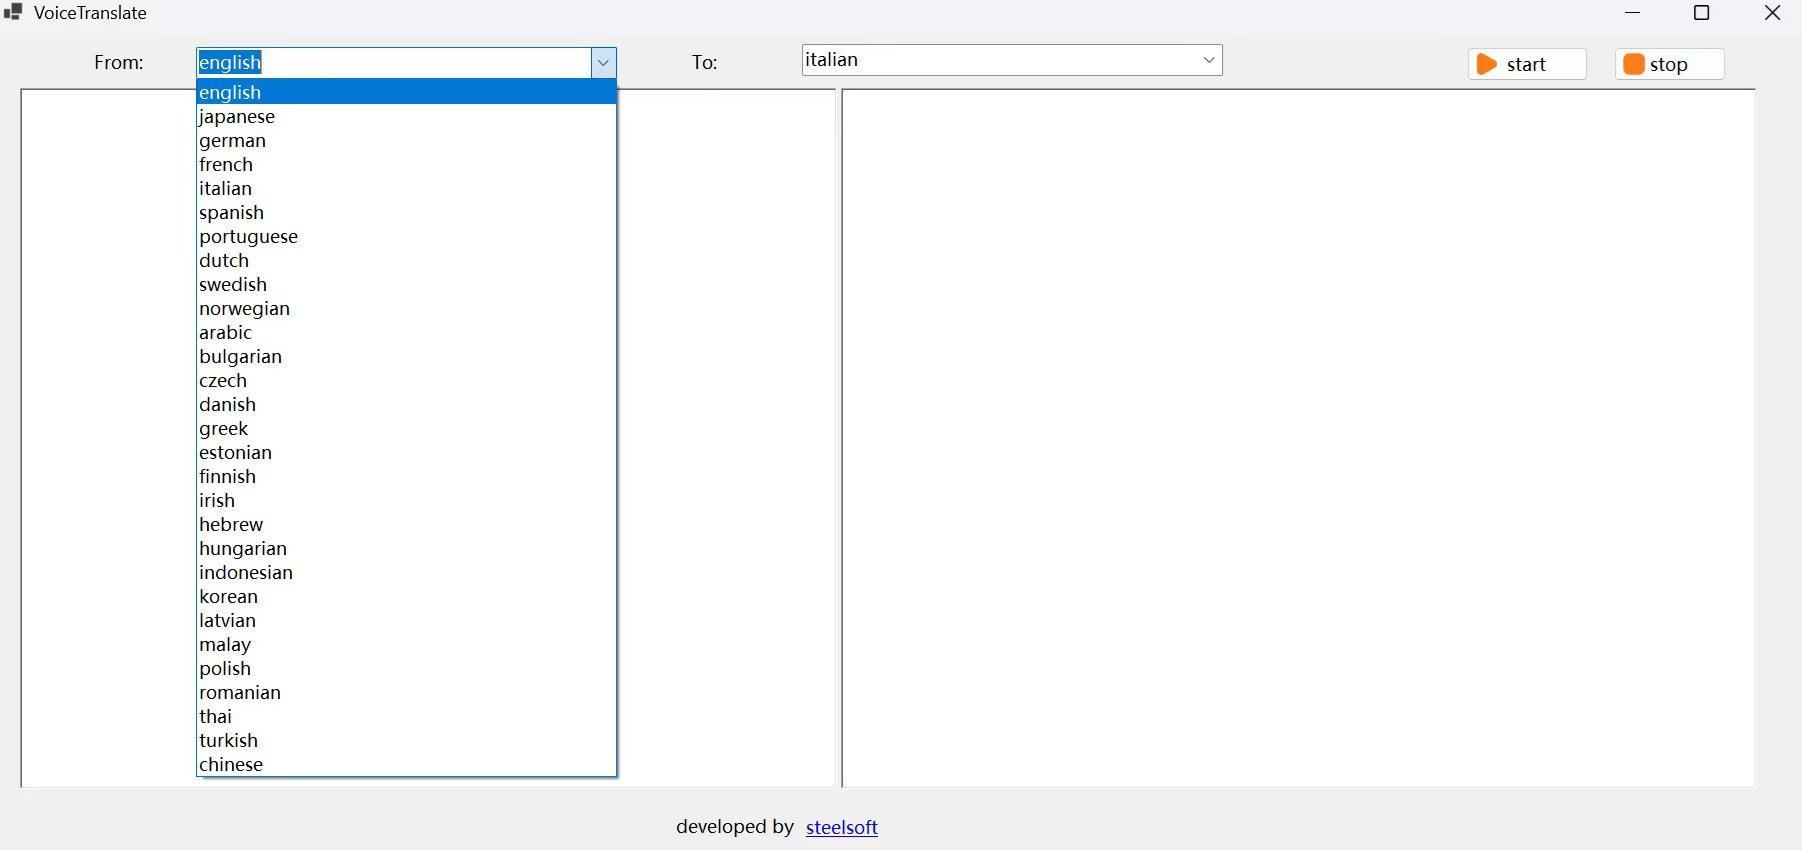The height and width of the screenshot is (850, 1802).
Task: Select norwegian language option
Action: tap(406, 308)
